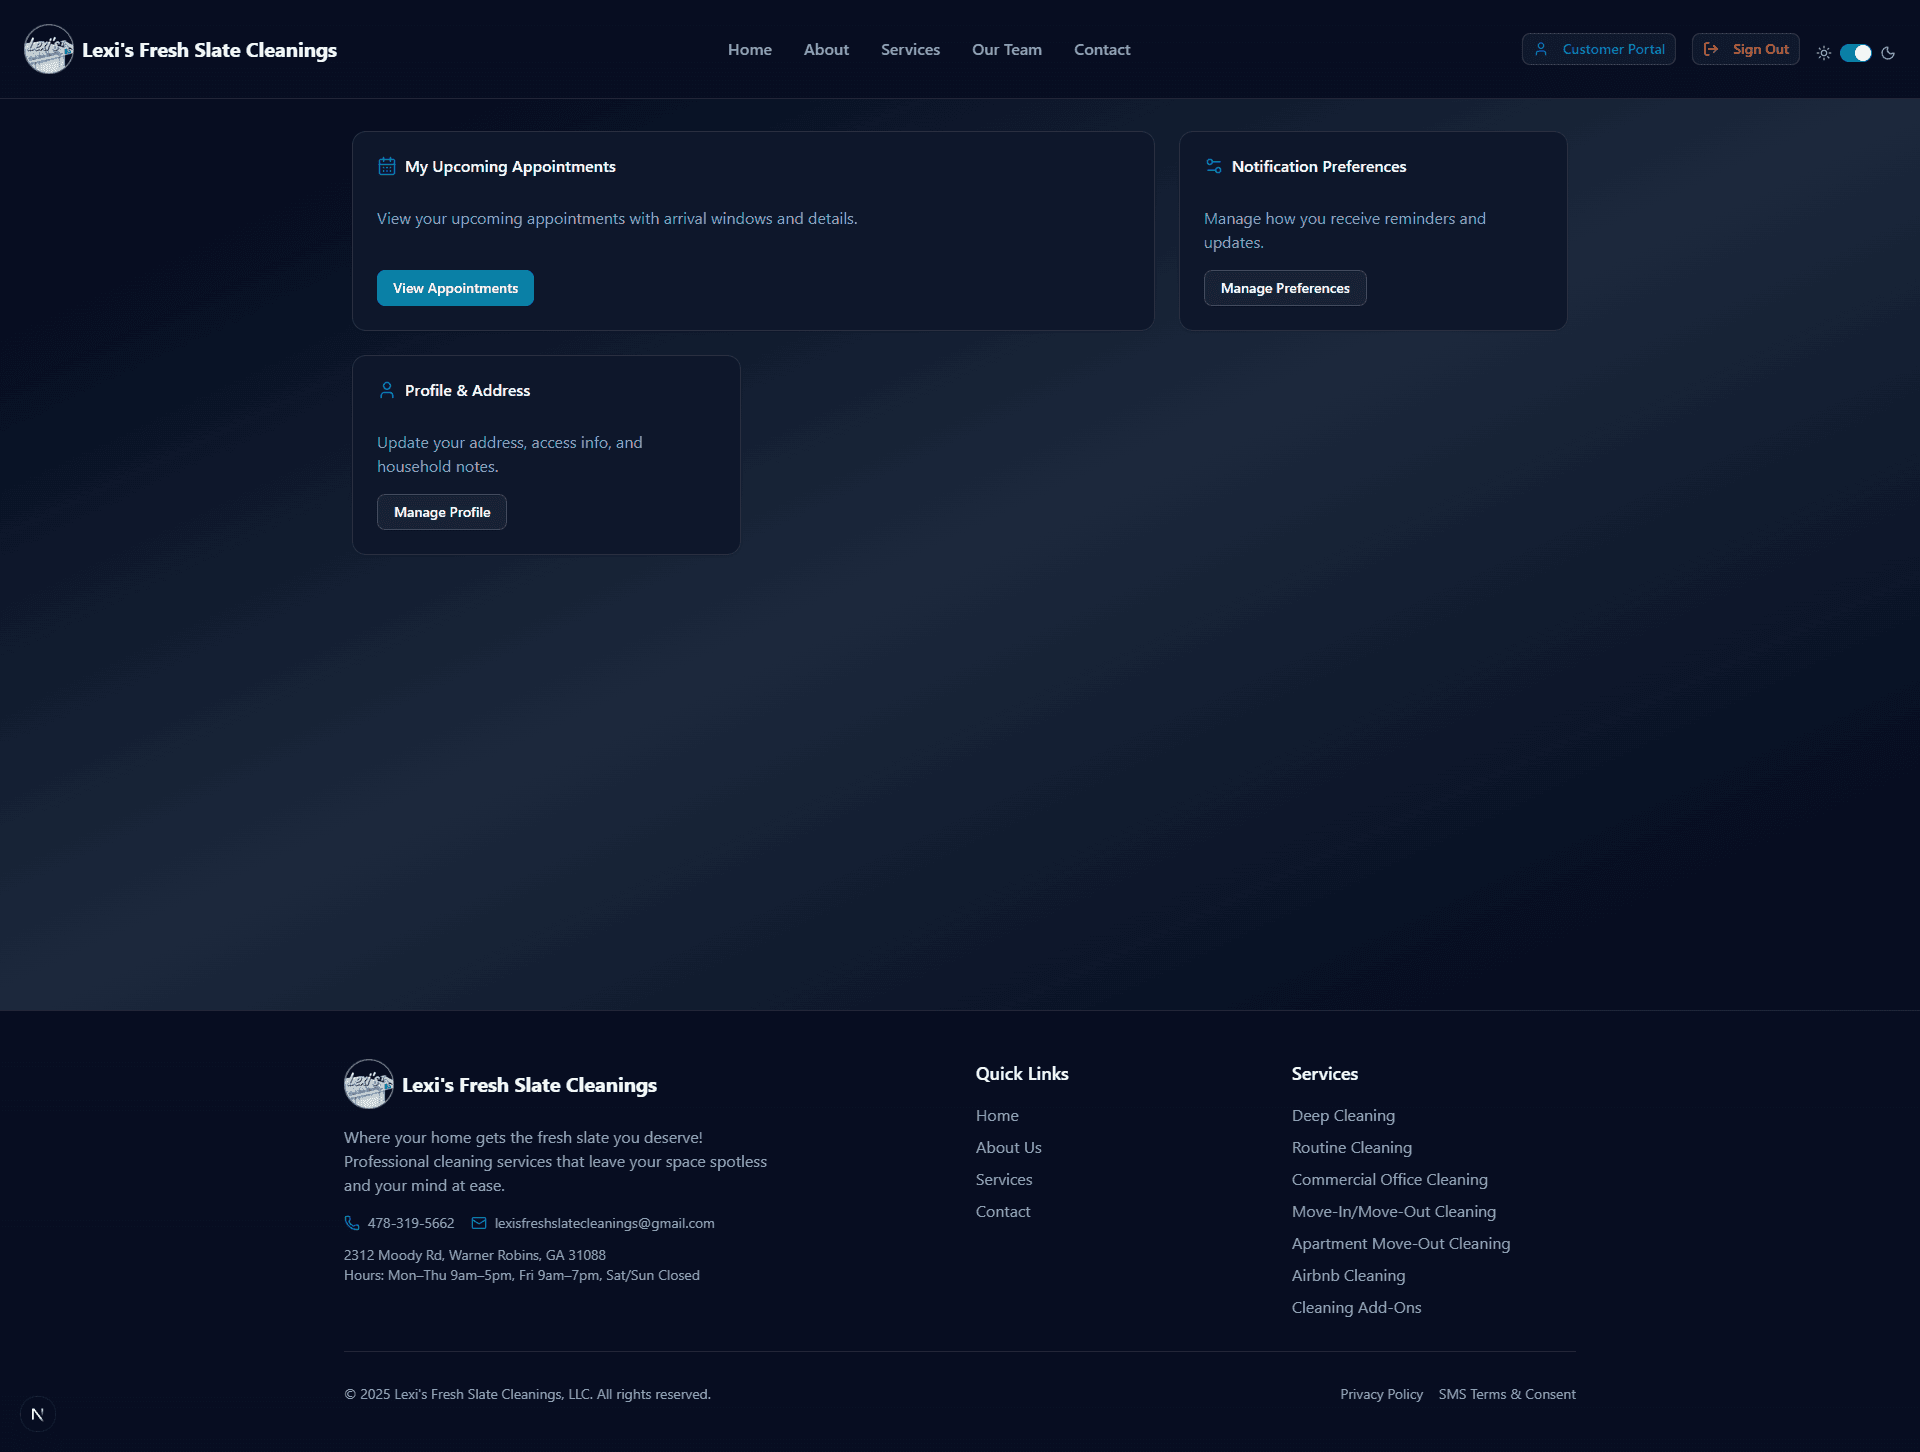Click the person icon on Profile & Address card

(x=387, y=390)
